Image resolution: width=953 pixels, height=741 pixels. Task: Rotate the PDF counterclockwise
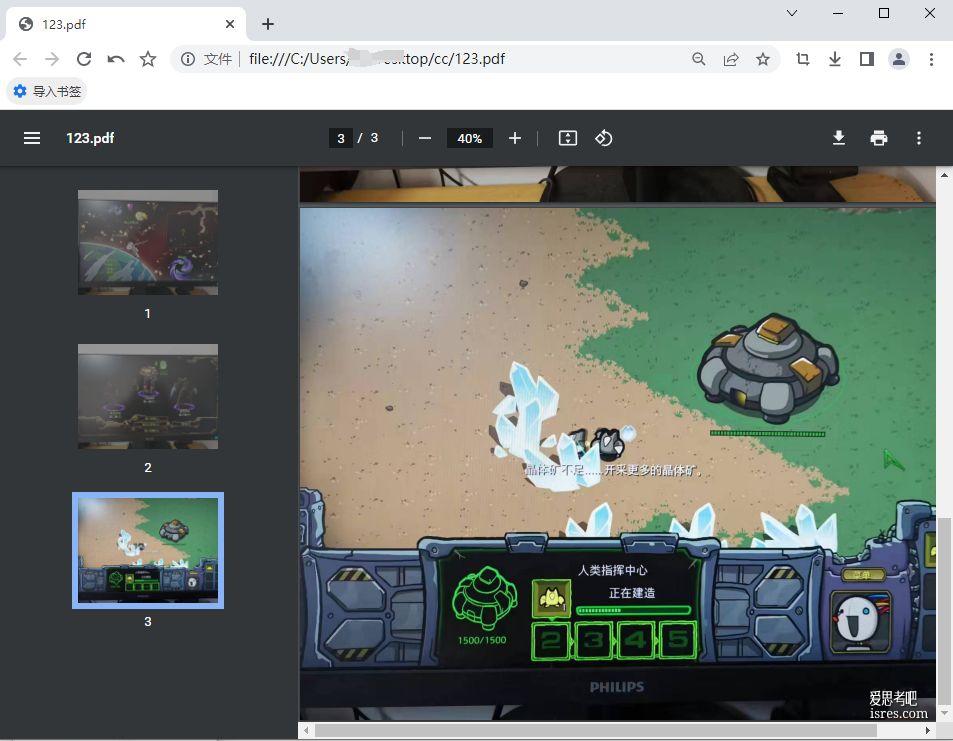[604, 138]
